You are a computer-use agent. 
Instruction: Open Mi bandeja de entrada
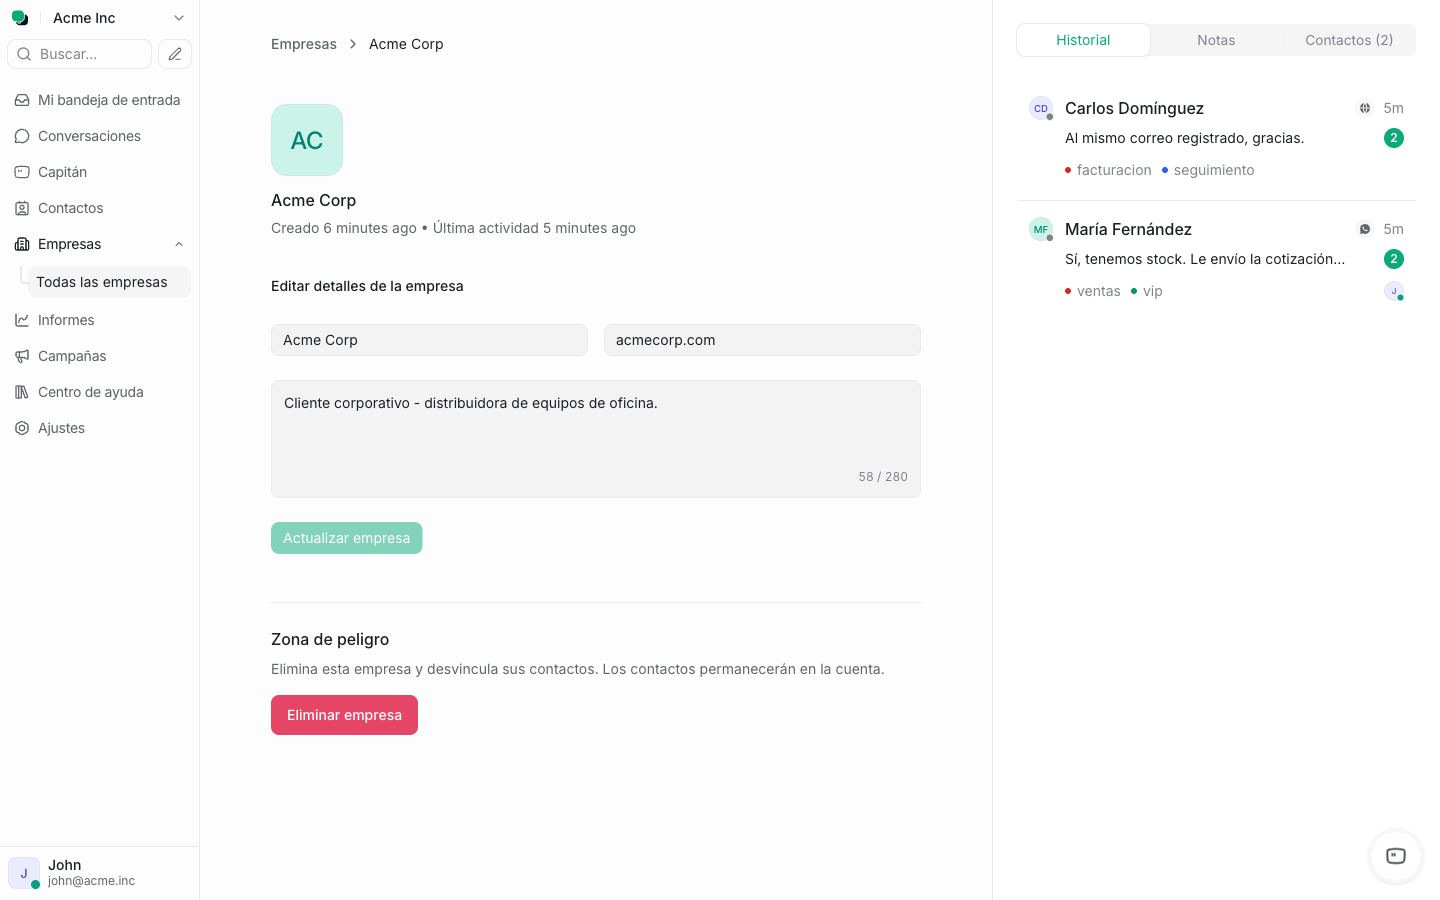pyautogui.click(x=99, y=100)
